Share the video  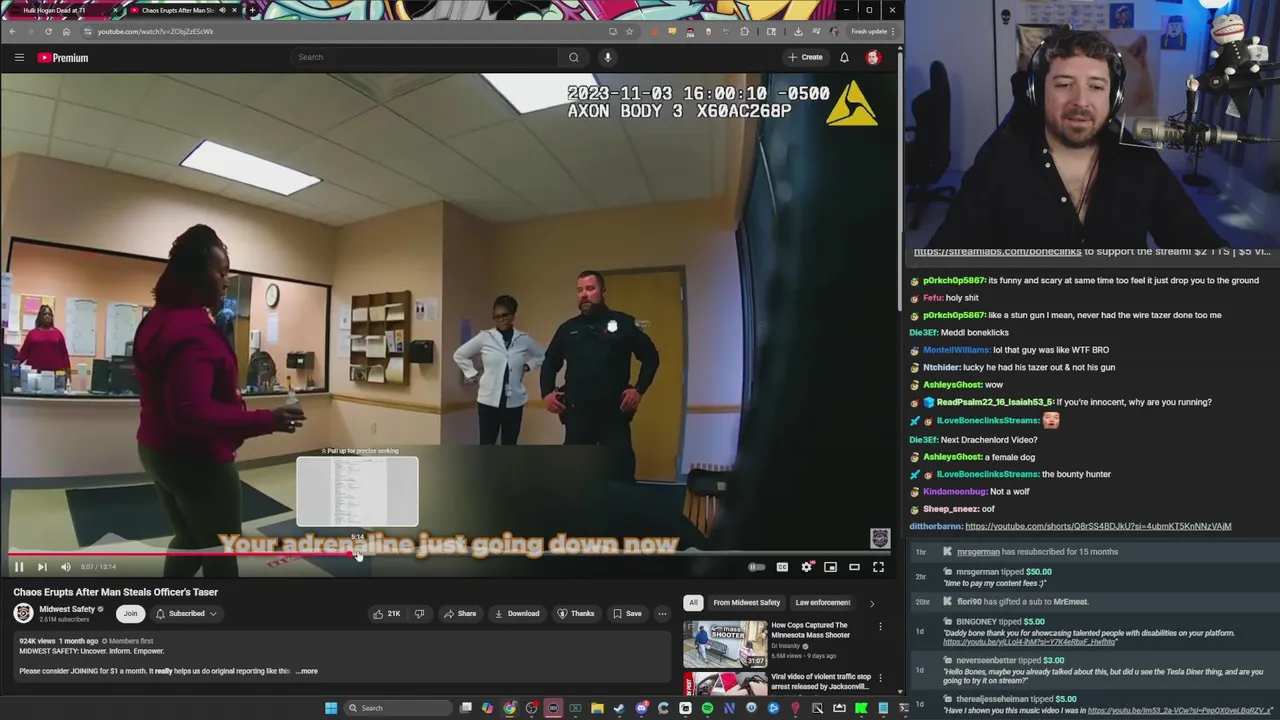pos(460,613)
